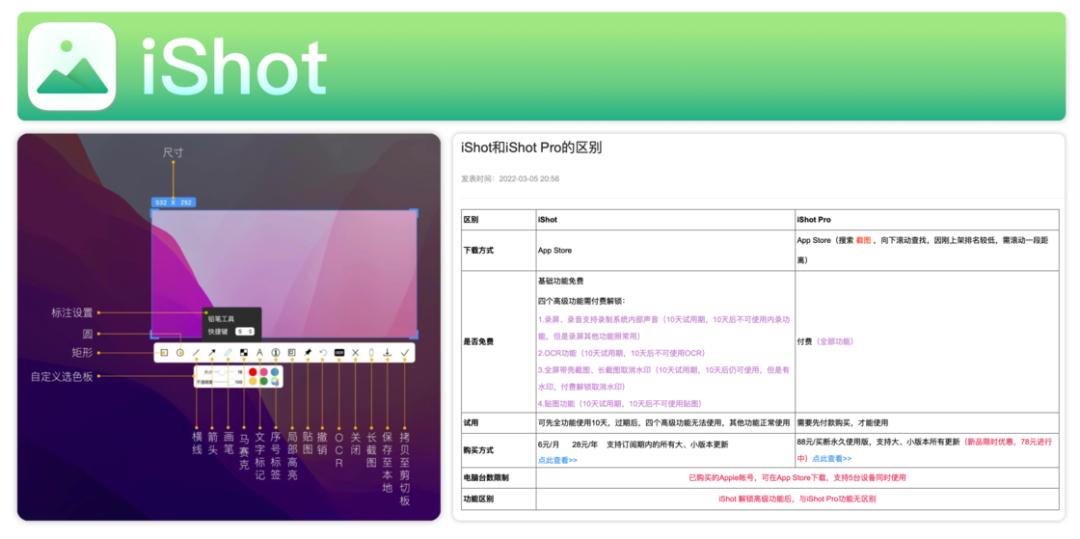Select the numbered label tool
The image size is (1080, 539).
coord(276,352)
